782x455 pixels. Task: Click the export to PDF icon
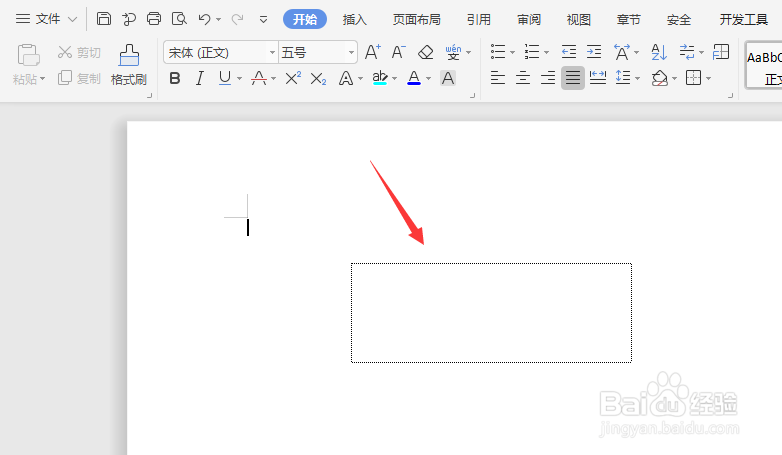pos(129,19)
